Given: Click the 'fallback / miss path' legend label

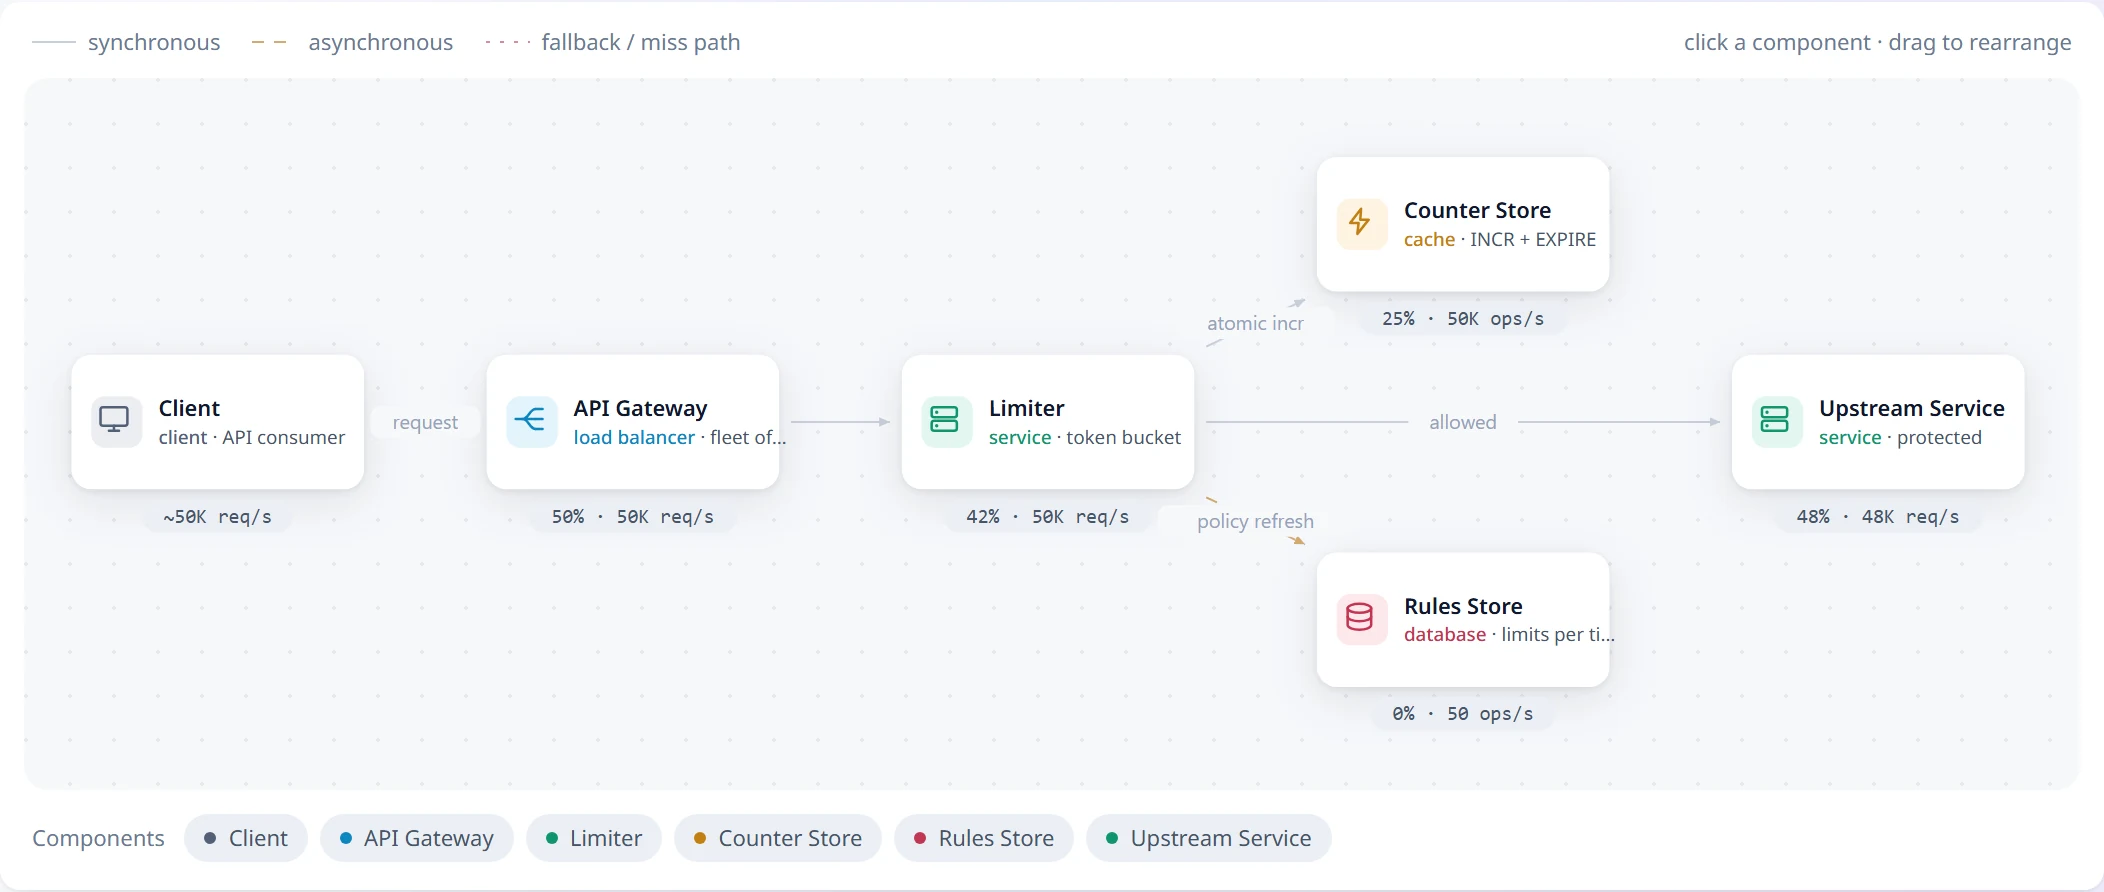Looking at the screenshot, I should click(x=641, y=42).
